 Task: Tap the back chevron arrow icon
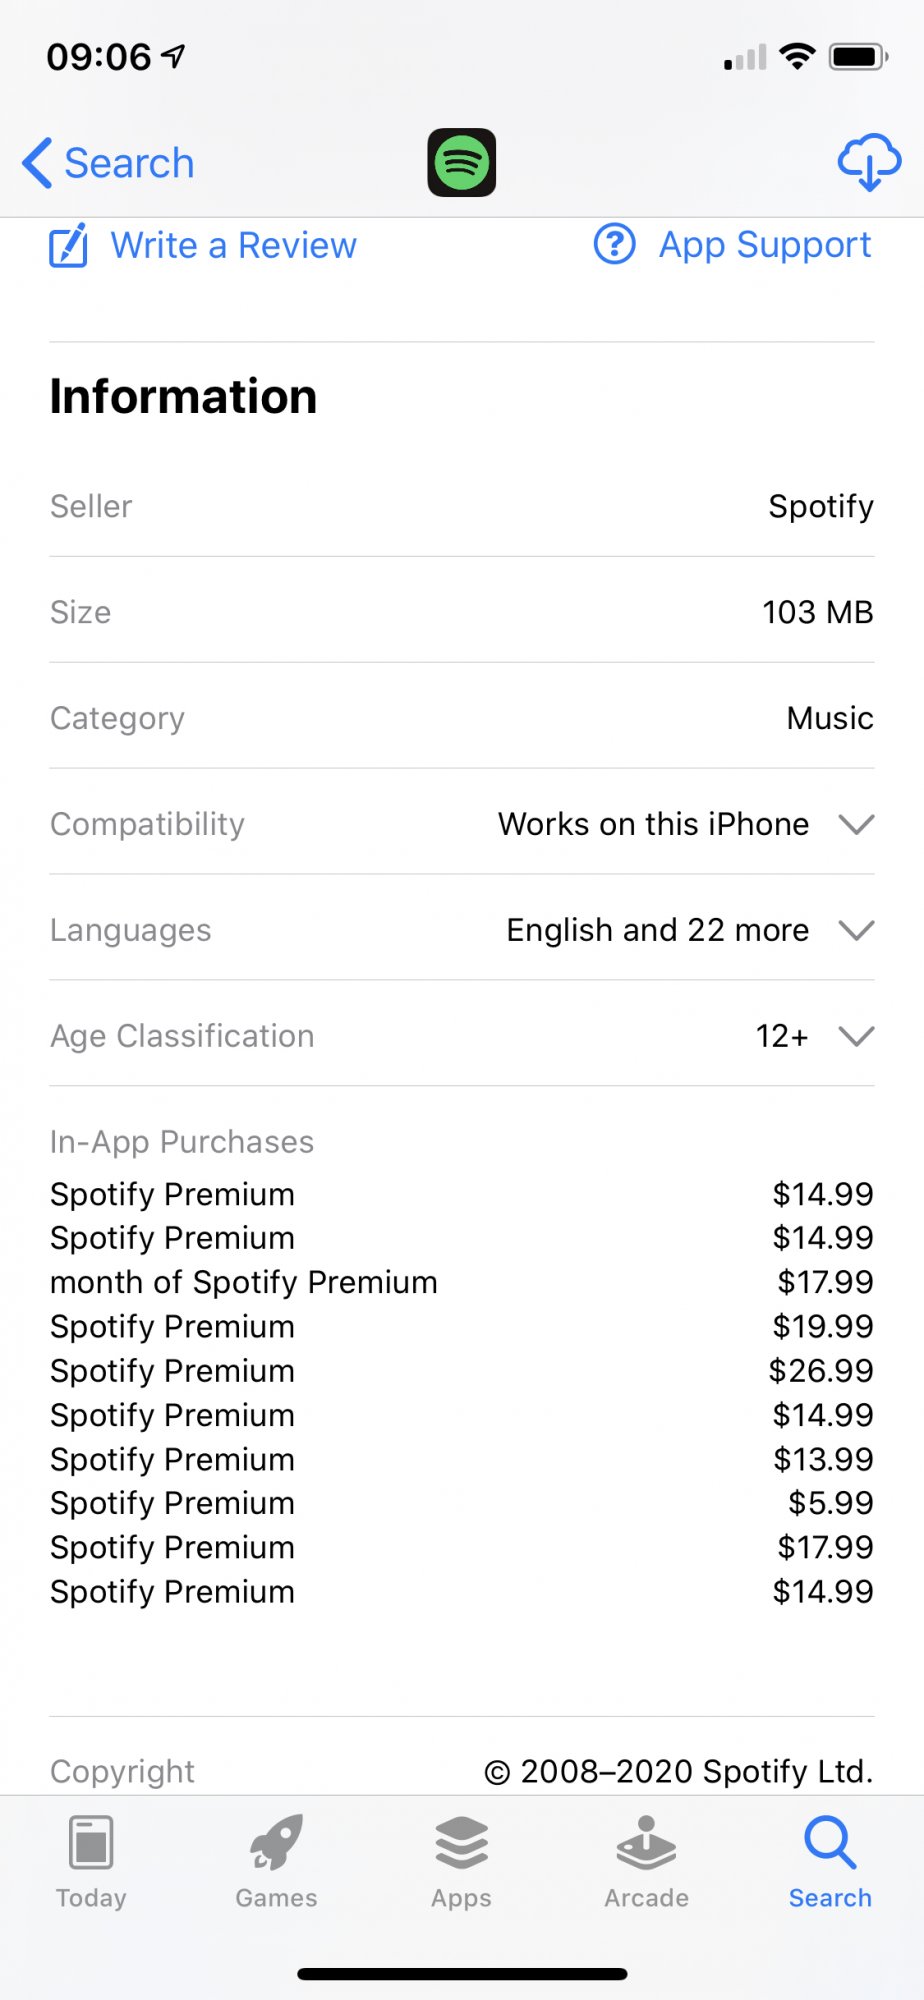[37, 163]
